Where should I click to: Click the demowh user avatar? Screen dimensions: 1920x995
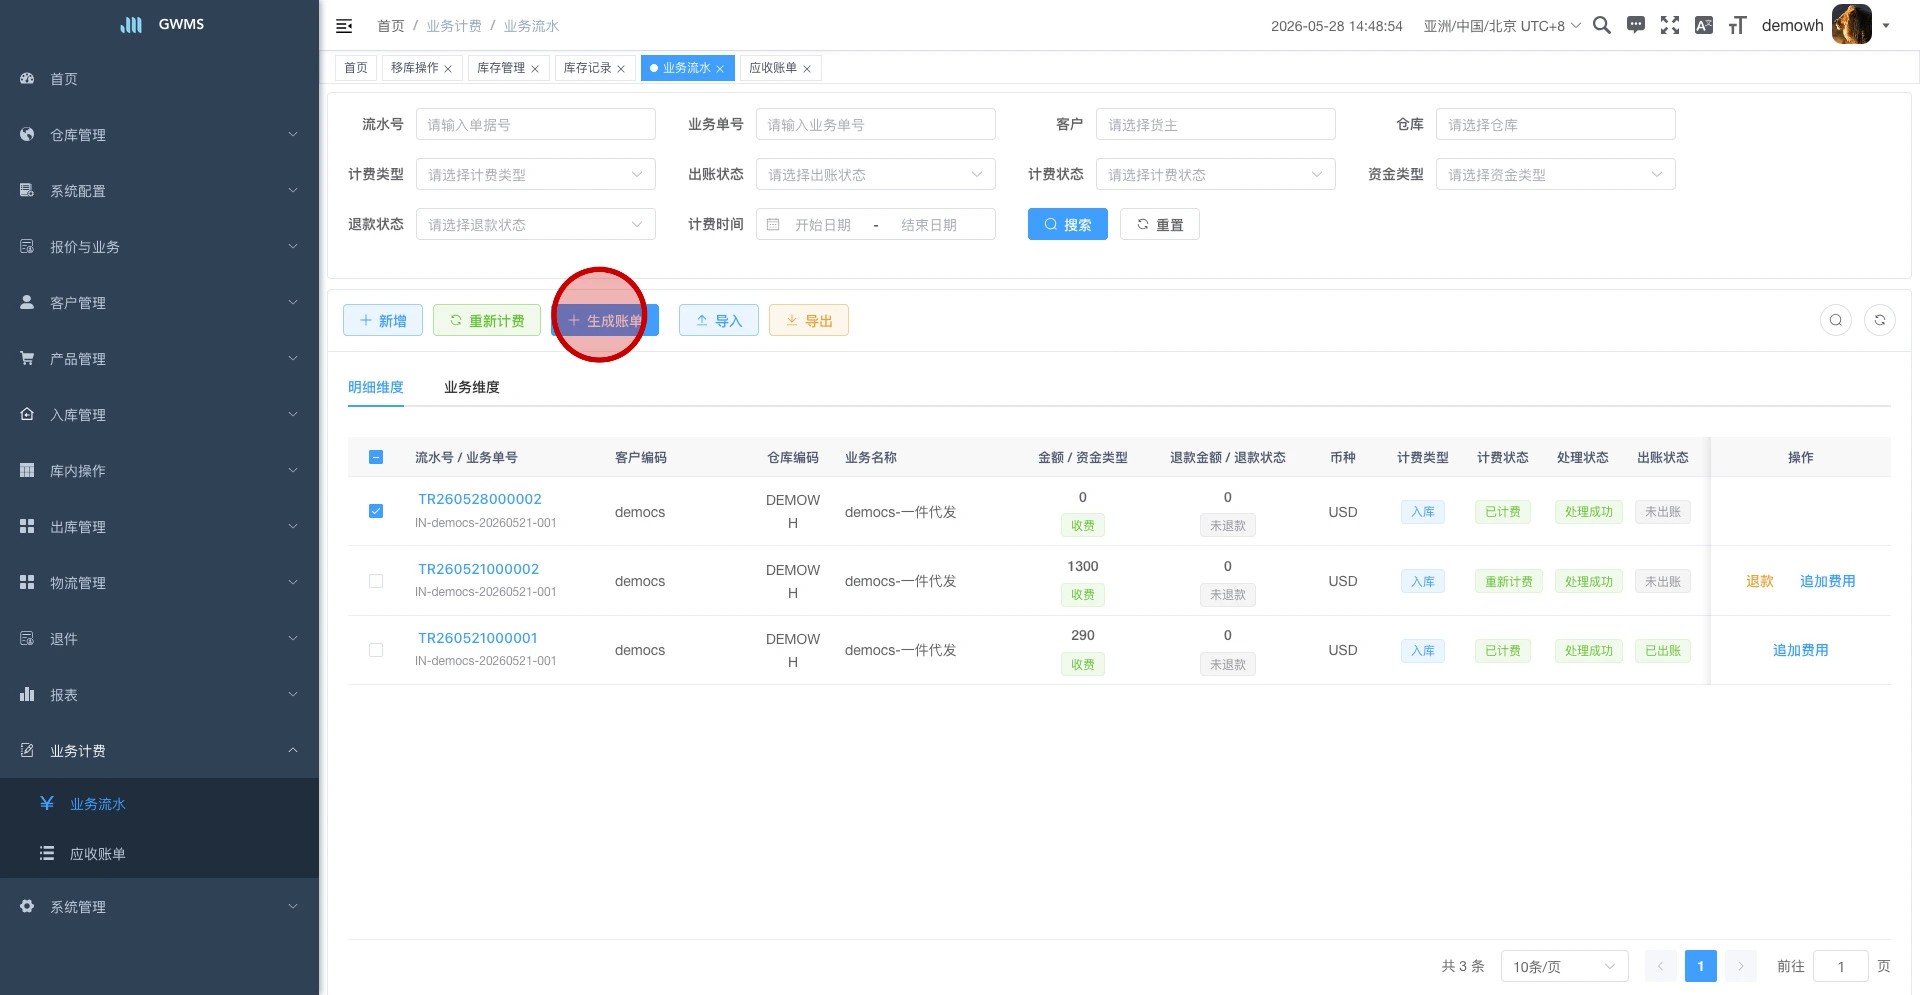(x=1852, y=25)
